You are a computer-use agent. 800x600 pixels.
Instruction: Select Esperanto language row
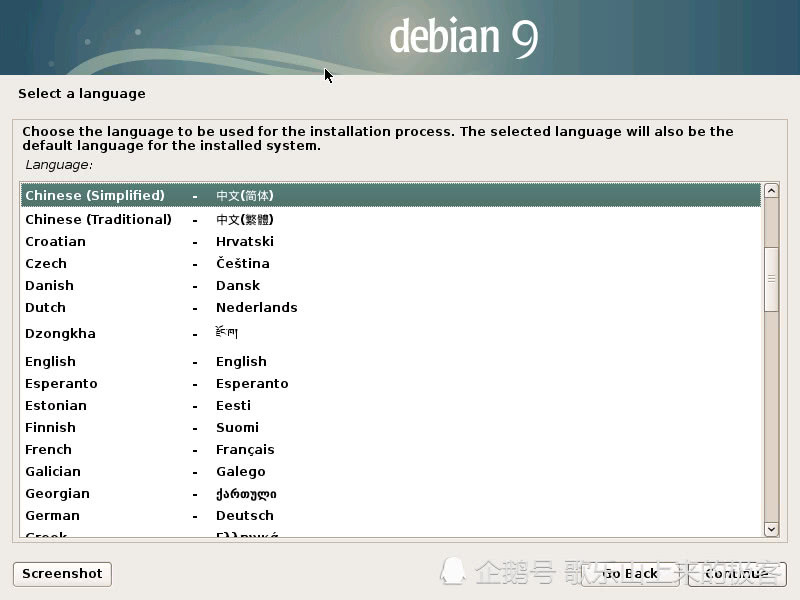pyautogui.click(x=391, y=383)
